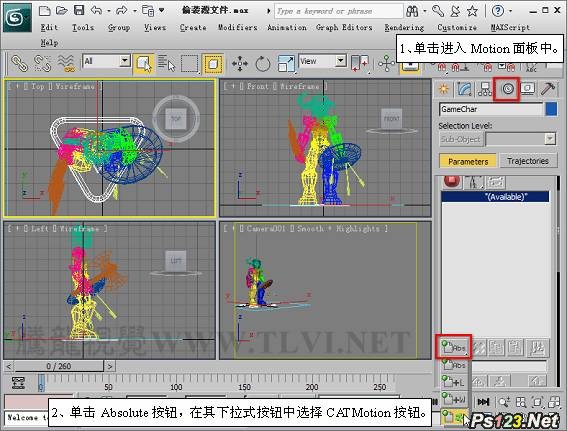The width and height of the screenshot is (567, 431).
Task: Click the CAT layer curve button far right of the layer row
Action: pyautogui.click(x=537, y=348)
